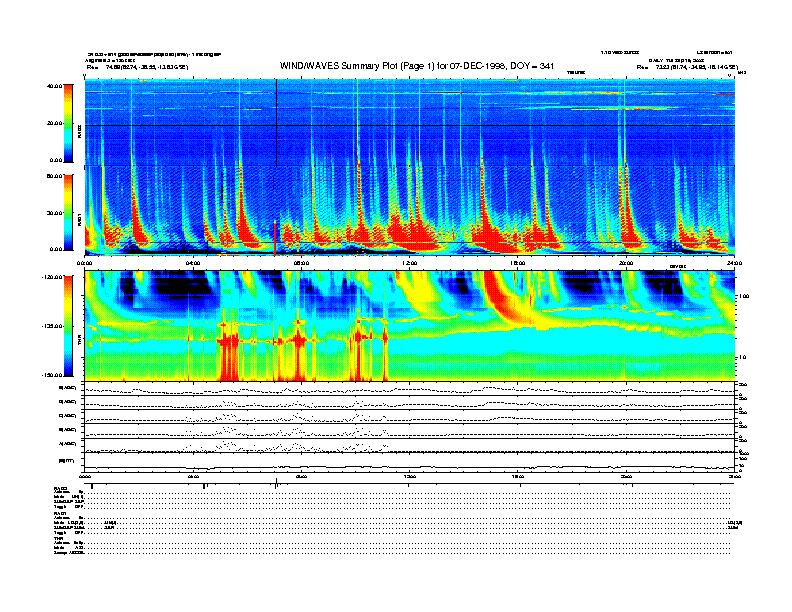Image resolution: width=792 pixels, height=612 pixels.
Task: Click the top-right position header line starting 73.23
Action: (x=687, y=67)
